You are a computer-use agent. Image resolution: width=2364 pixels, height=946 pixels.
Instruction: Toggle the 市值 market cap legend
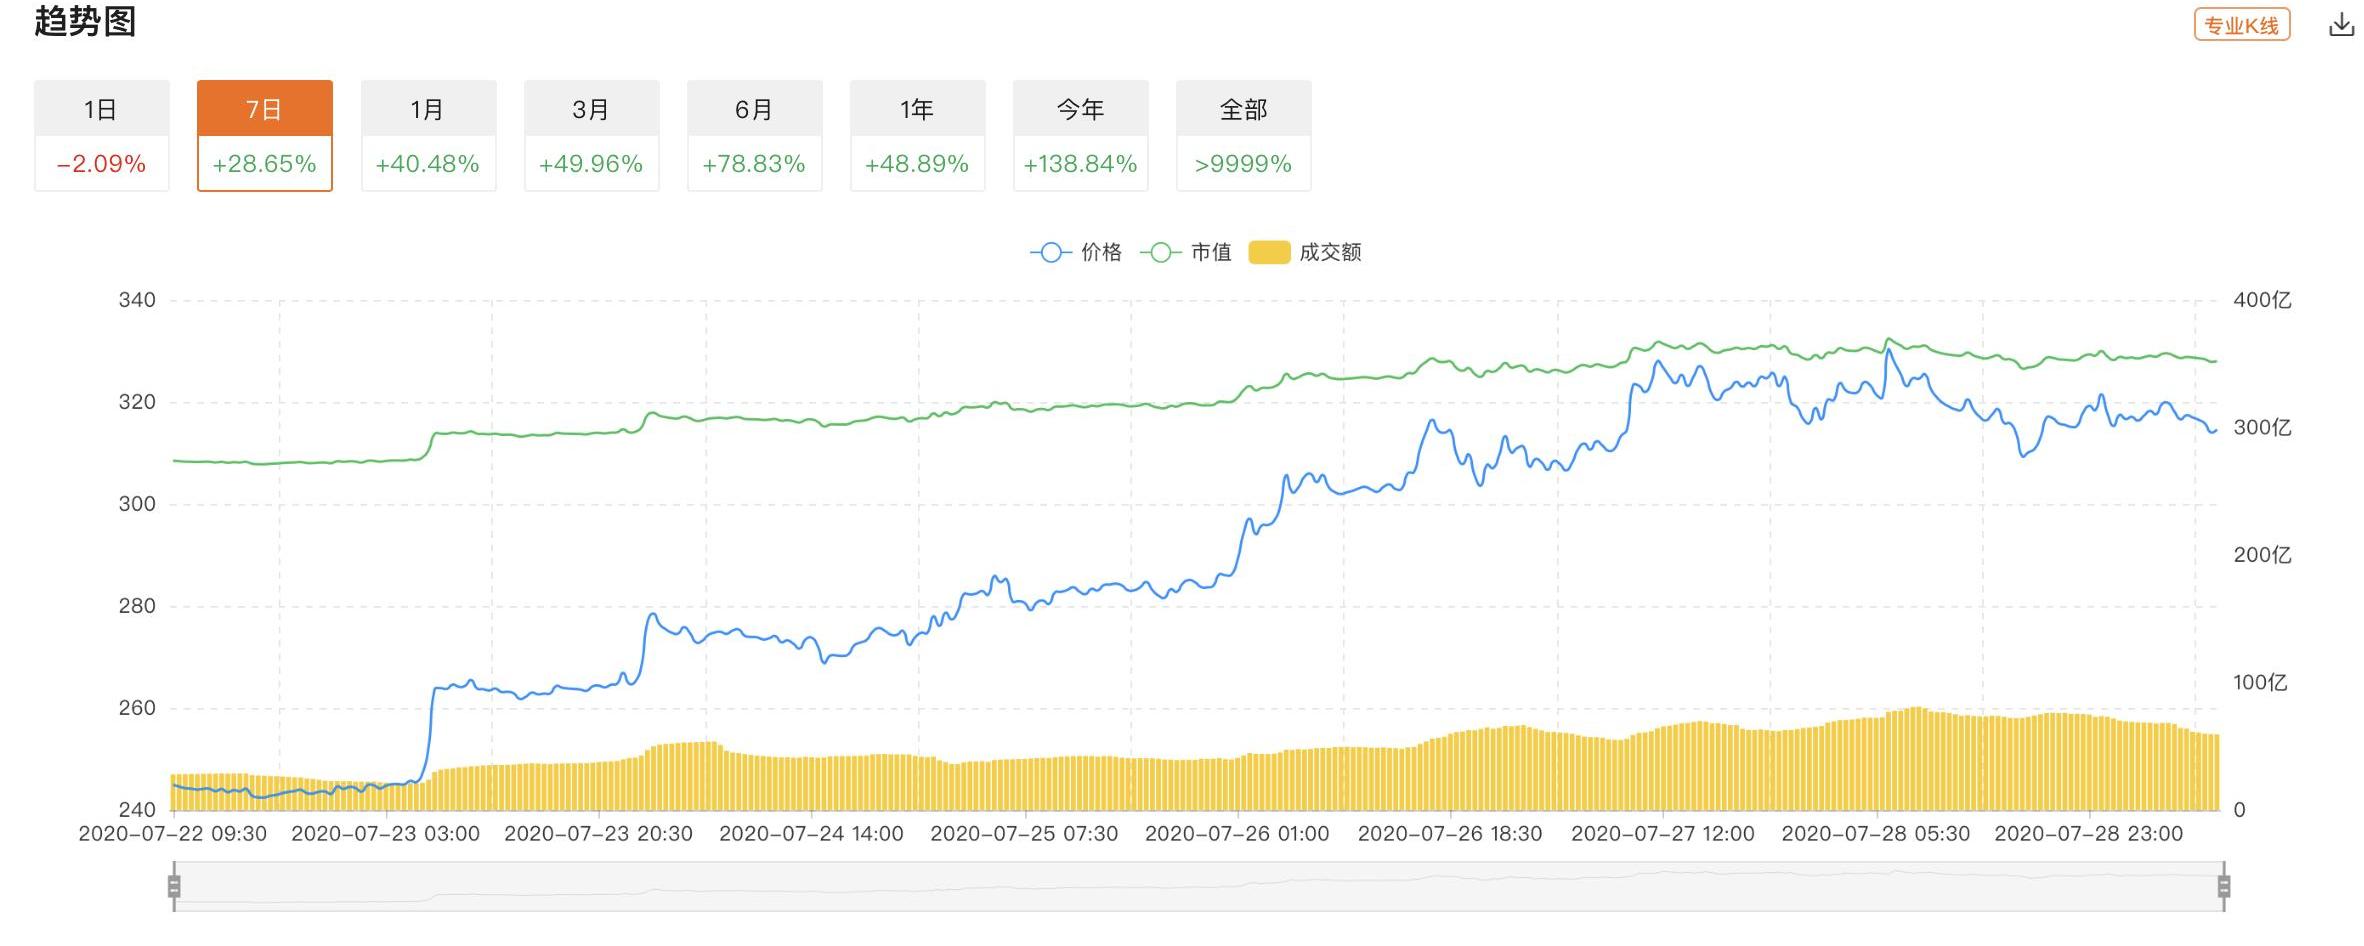[x=1211, y=253]
